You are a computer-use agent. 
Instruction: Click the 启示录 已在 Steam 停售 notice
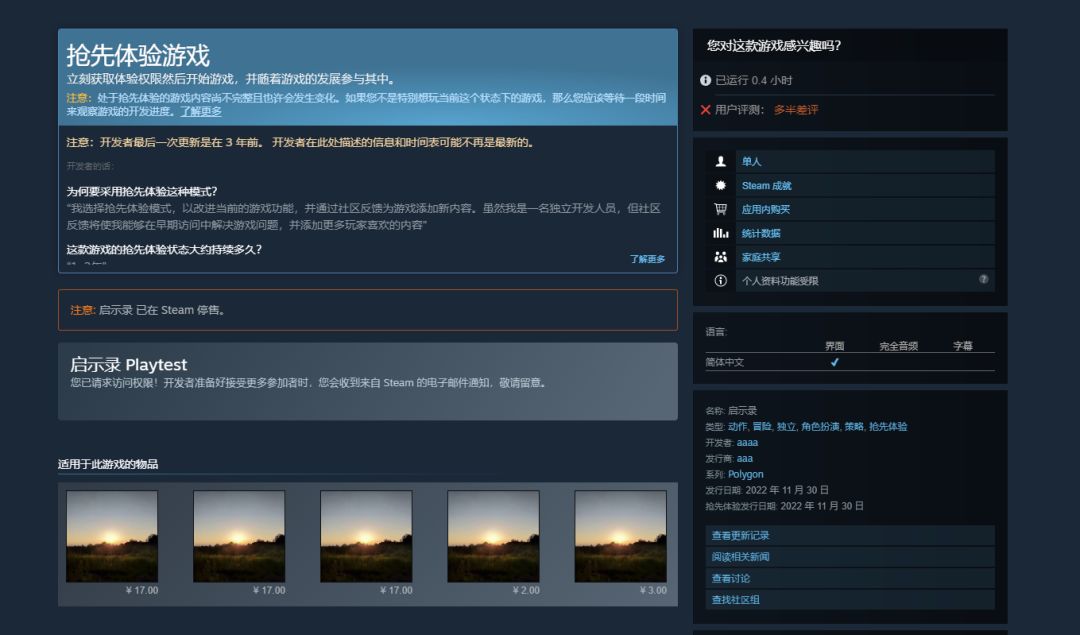click(368, 310)
